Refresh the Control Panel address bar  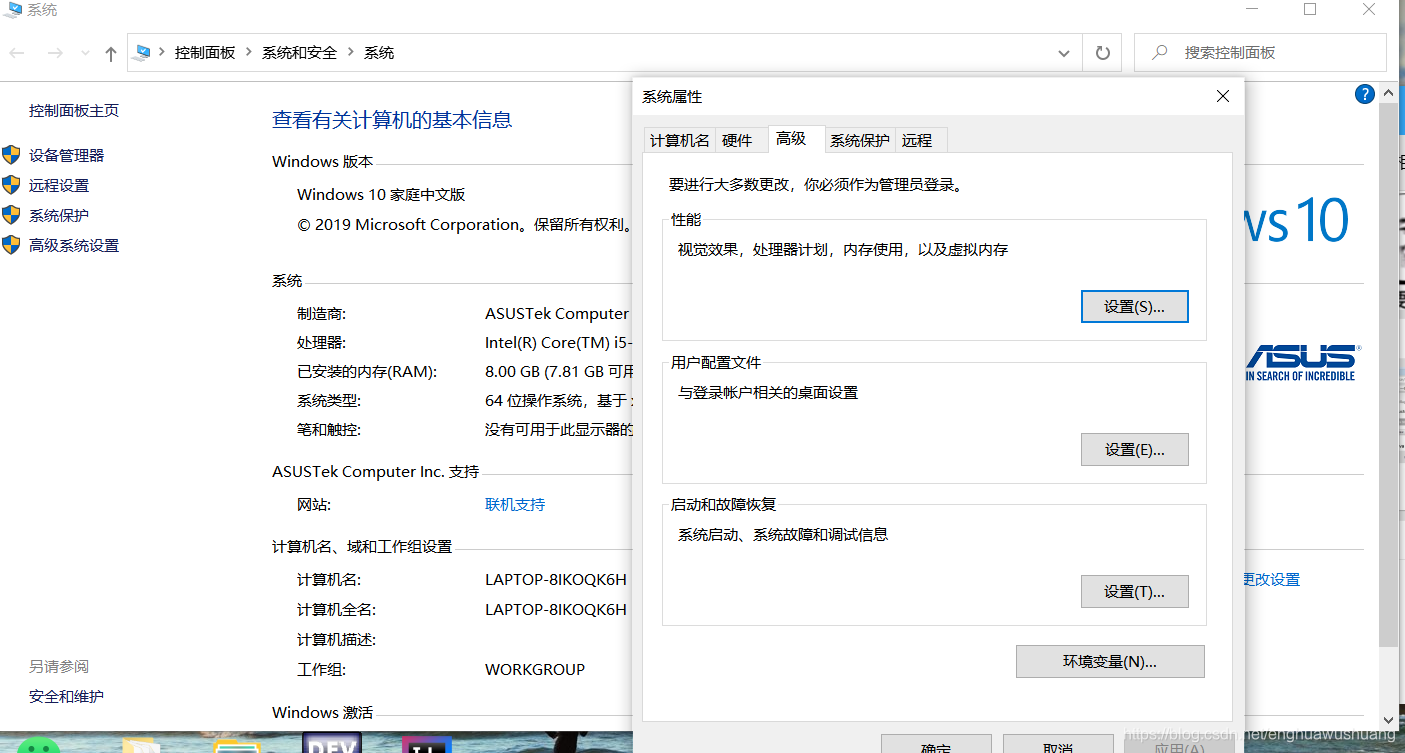(1102, 53)
